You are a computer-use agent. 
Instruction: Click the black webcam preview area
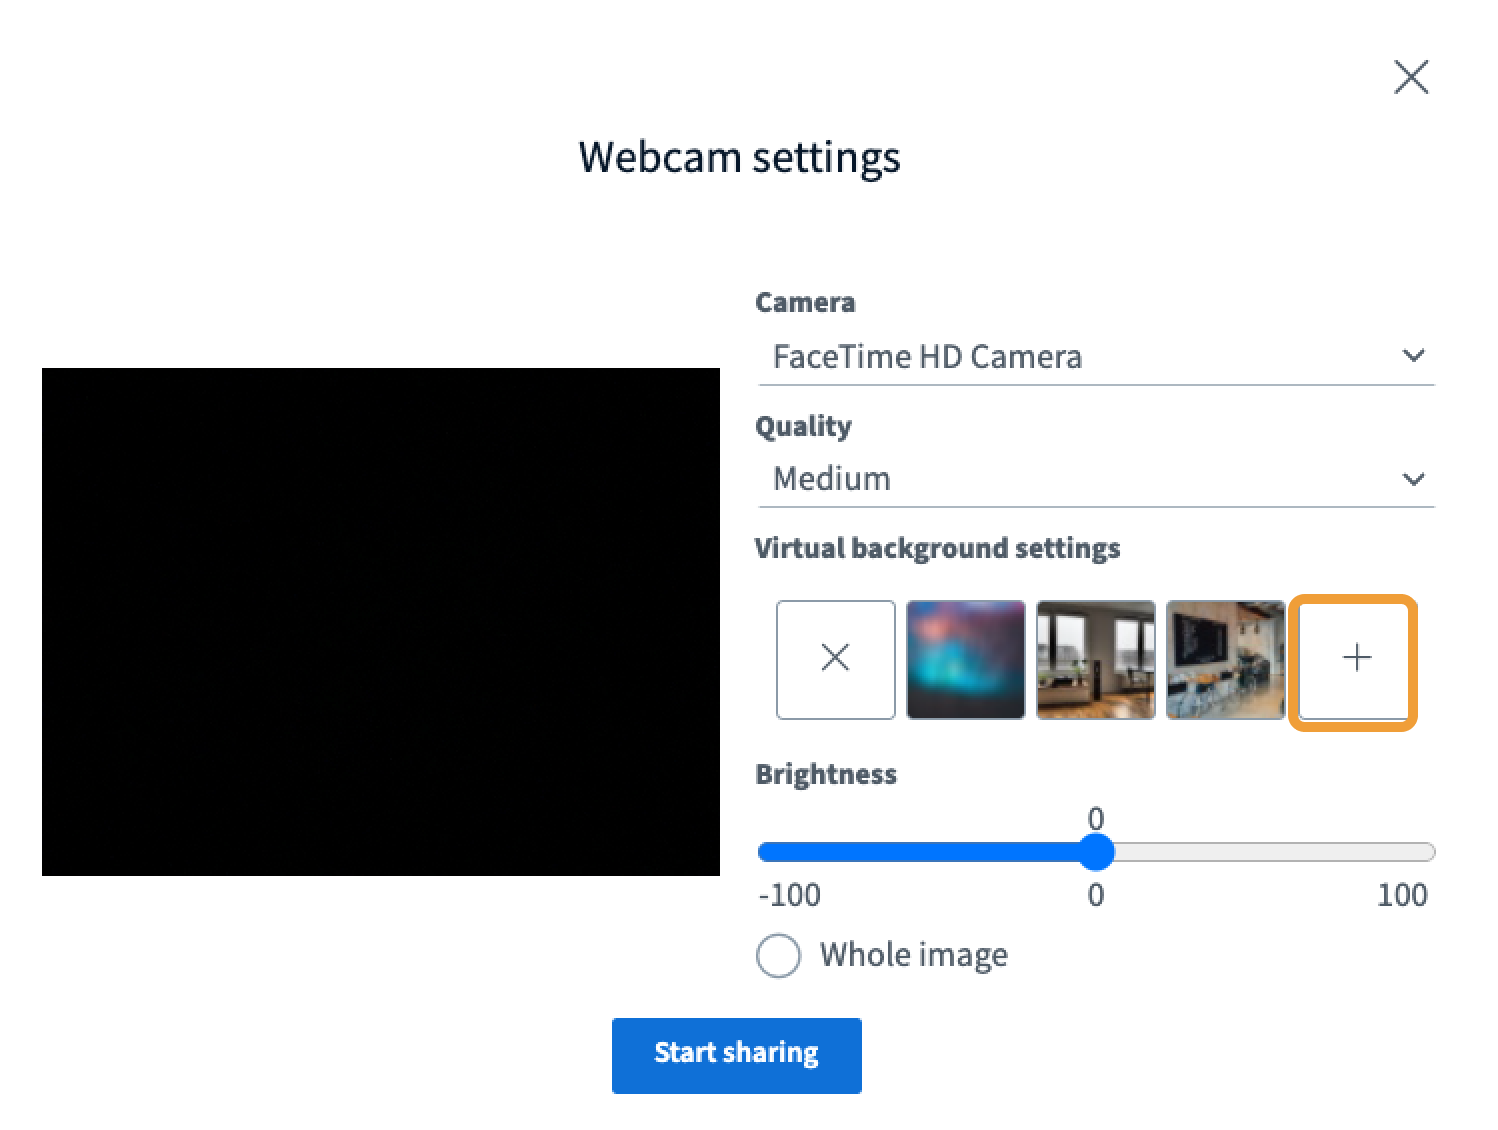(380, 621)
